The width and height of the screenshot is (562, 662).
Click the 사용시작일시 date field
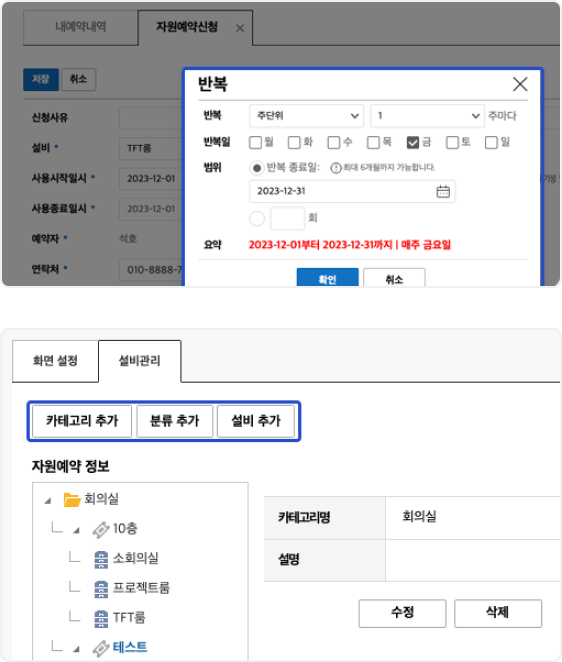point(151,179)
